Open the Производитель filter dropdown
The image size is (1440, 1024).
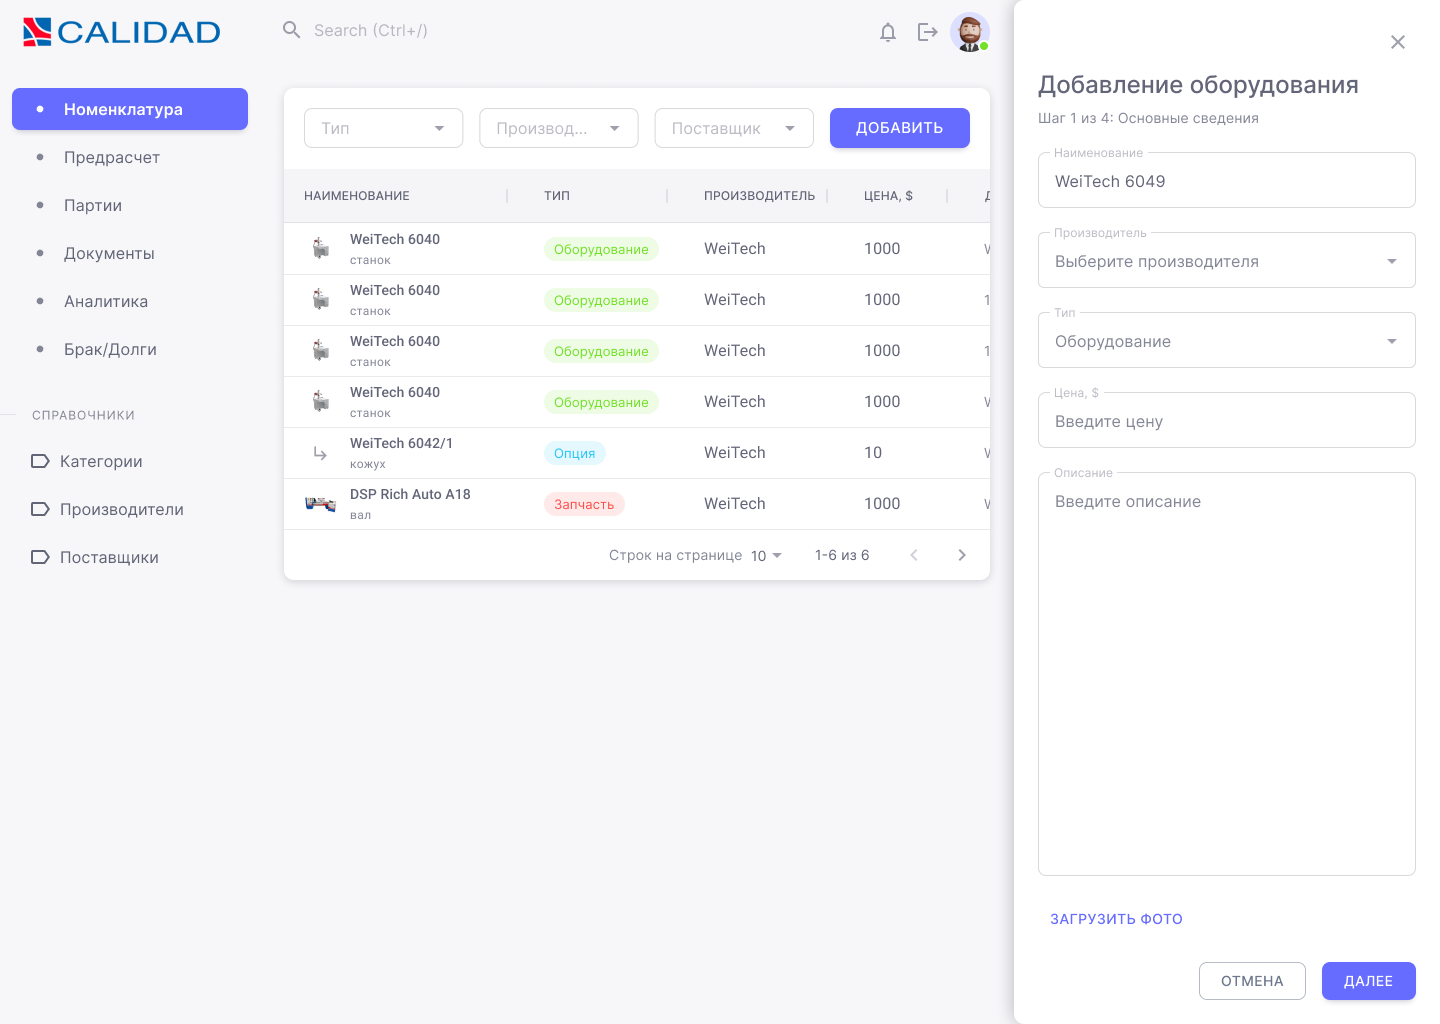(x=559, y=128)
